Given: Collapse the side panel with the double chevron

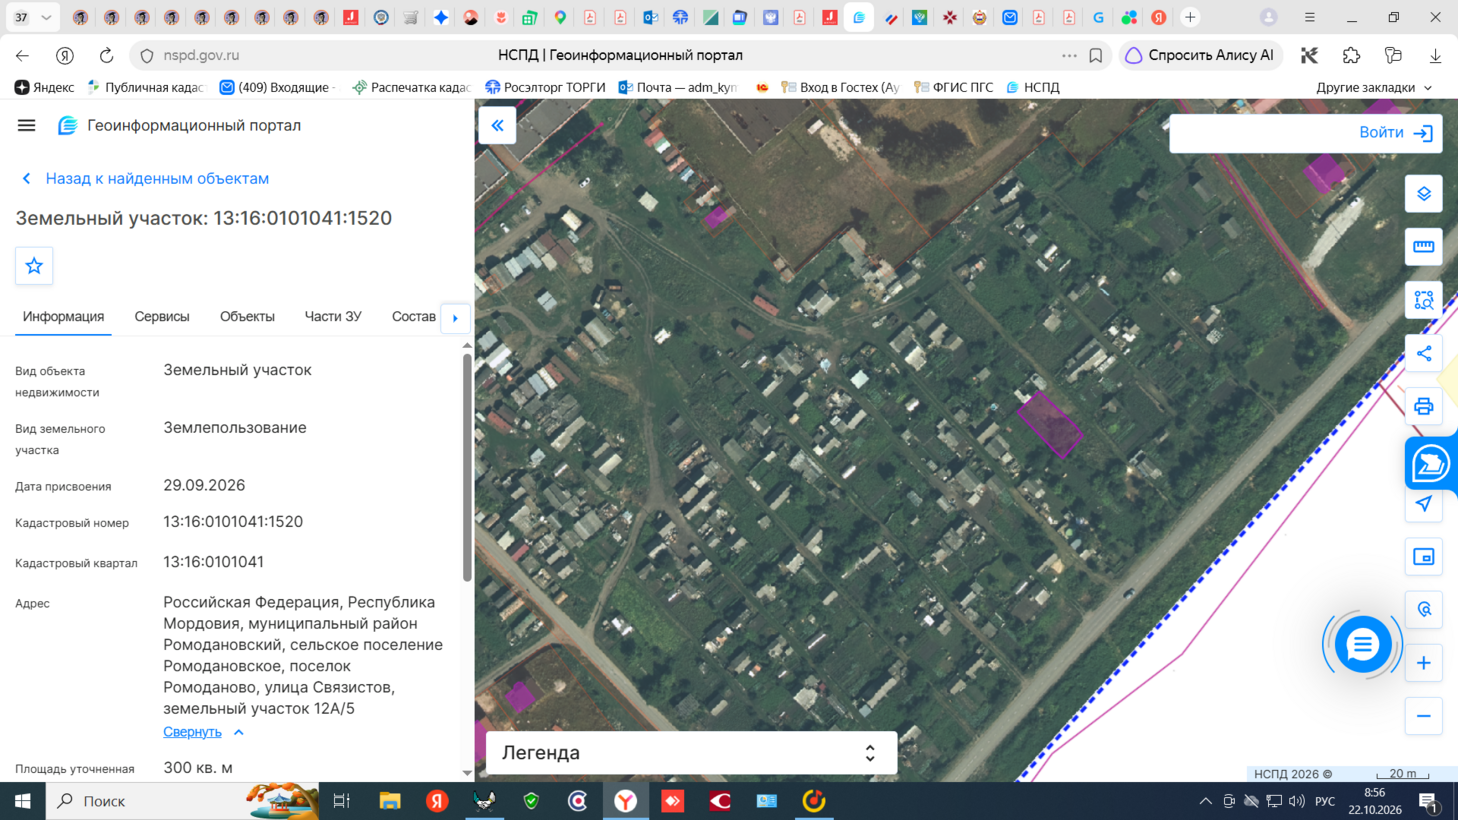Looking at the screenshot, I should click(x=497, y=126).
